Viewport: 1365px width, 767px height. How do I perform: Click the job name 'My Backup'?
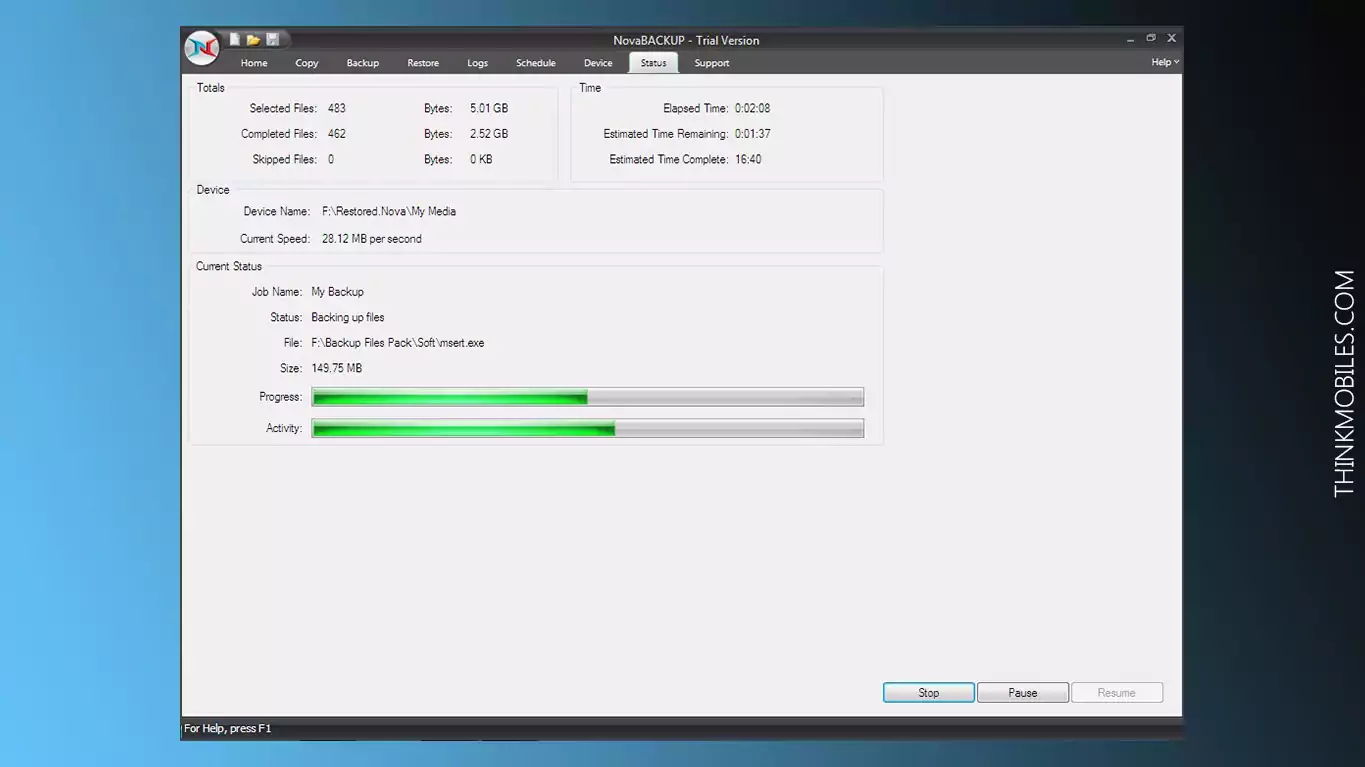click(x=338, y=292)
